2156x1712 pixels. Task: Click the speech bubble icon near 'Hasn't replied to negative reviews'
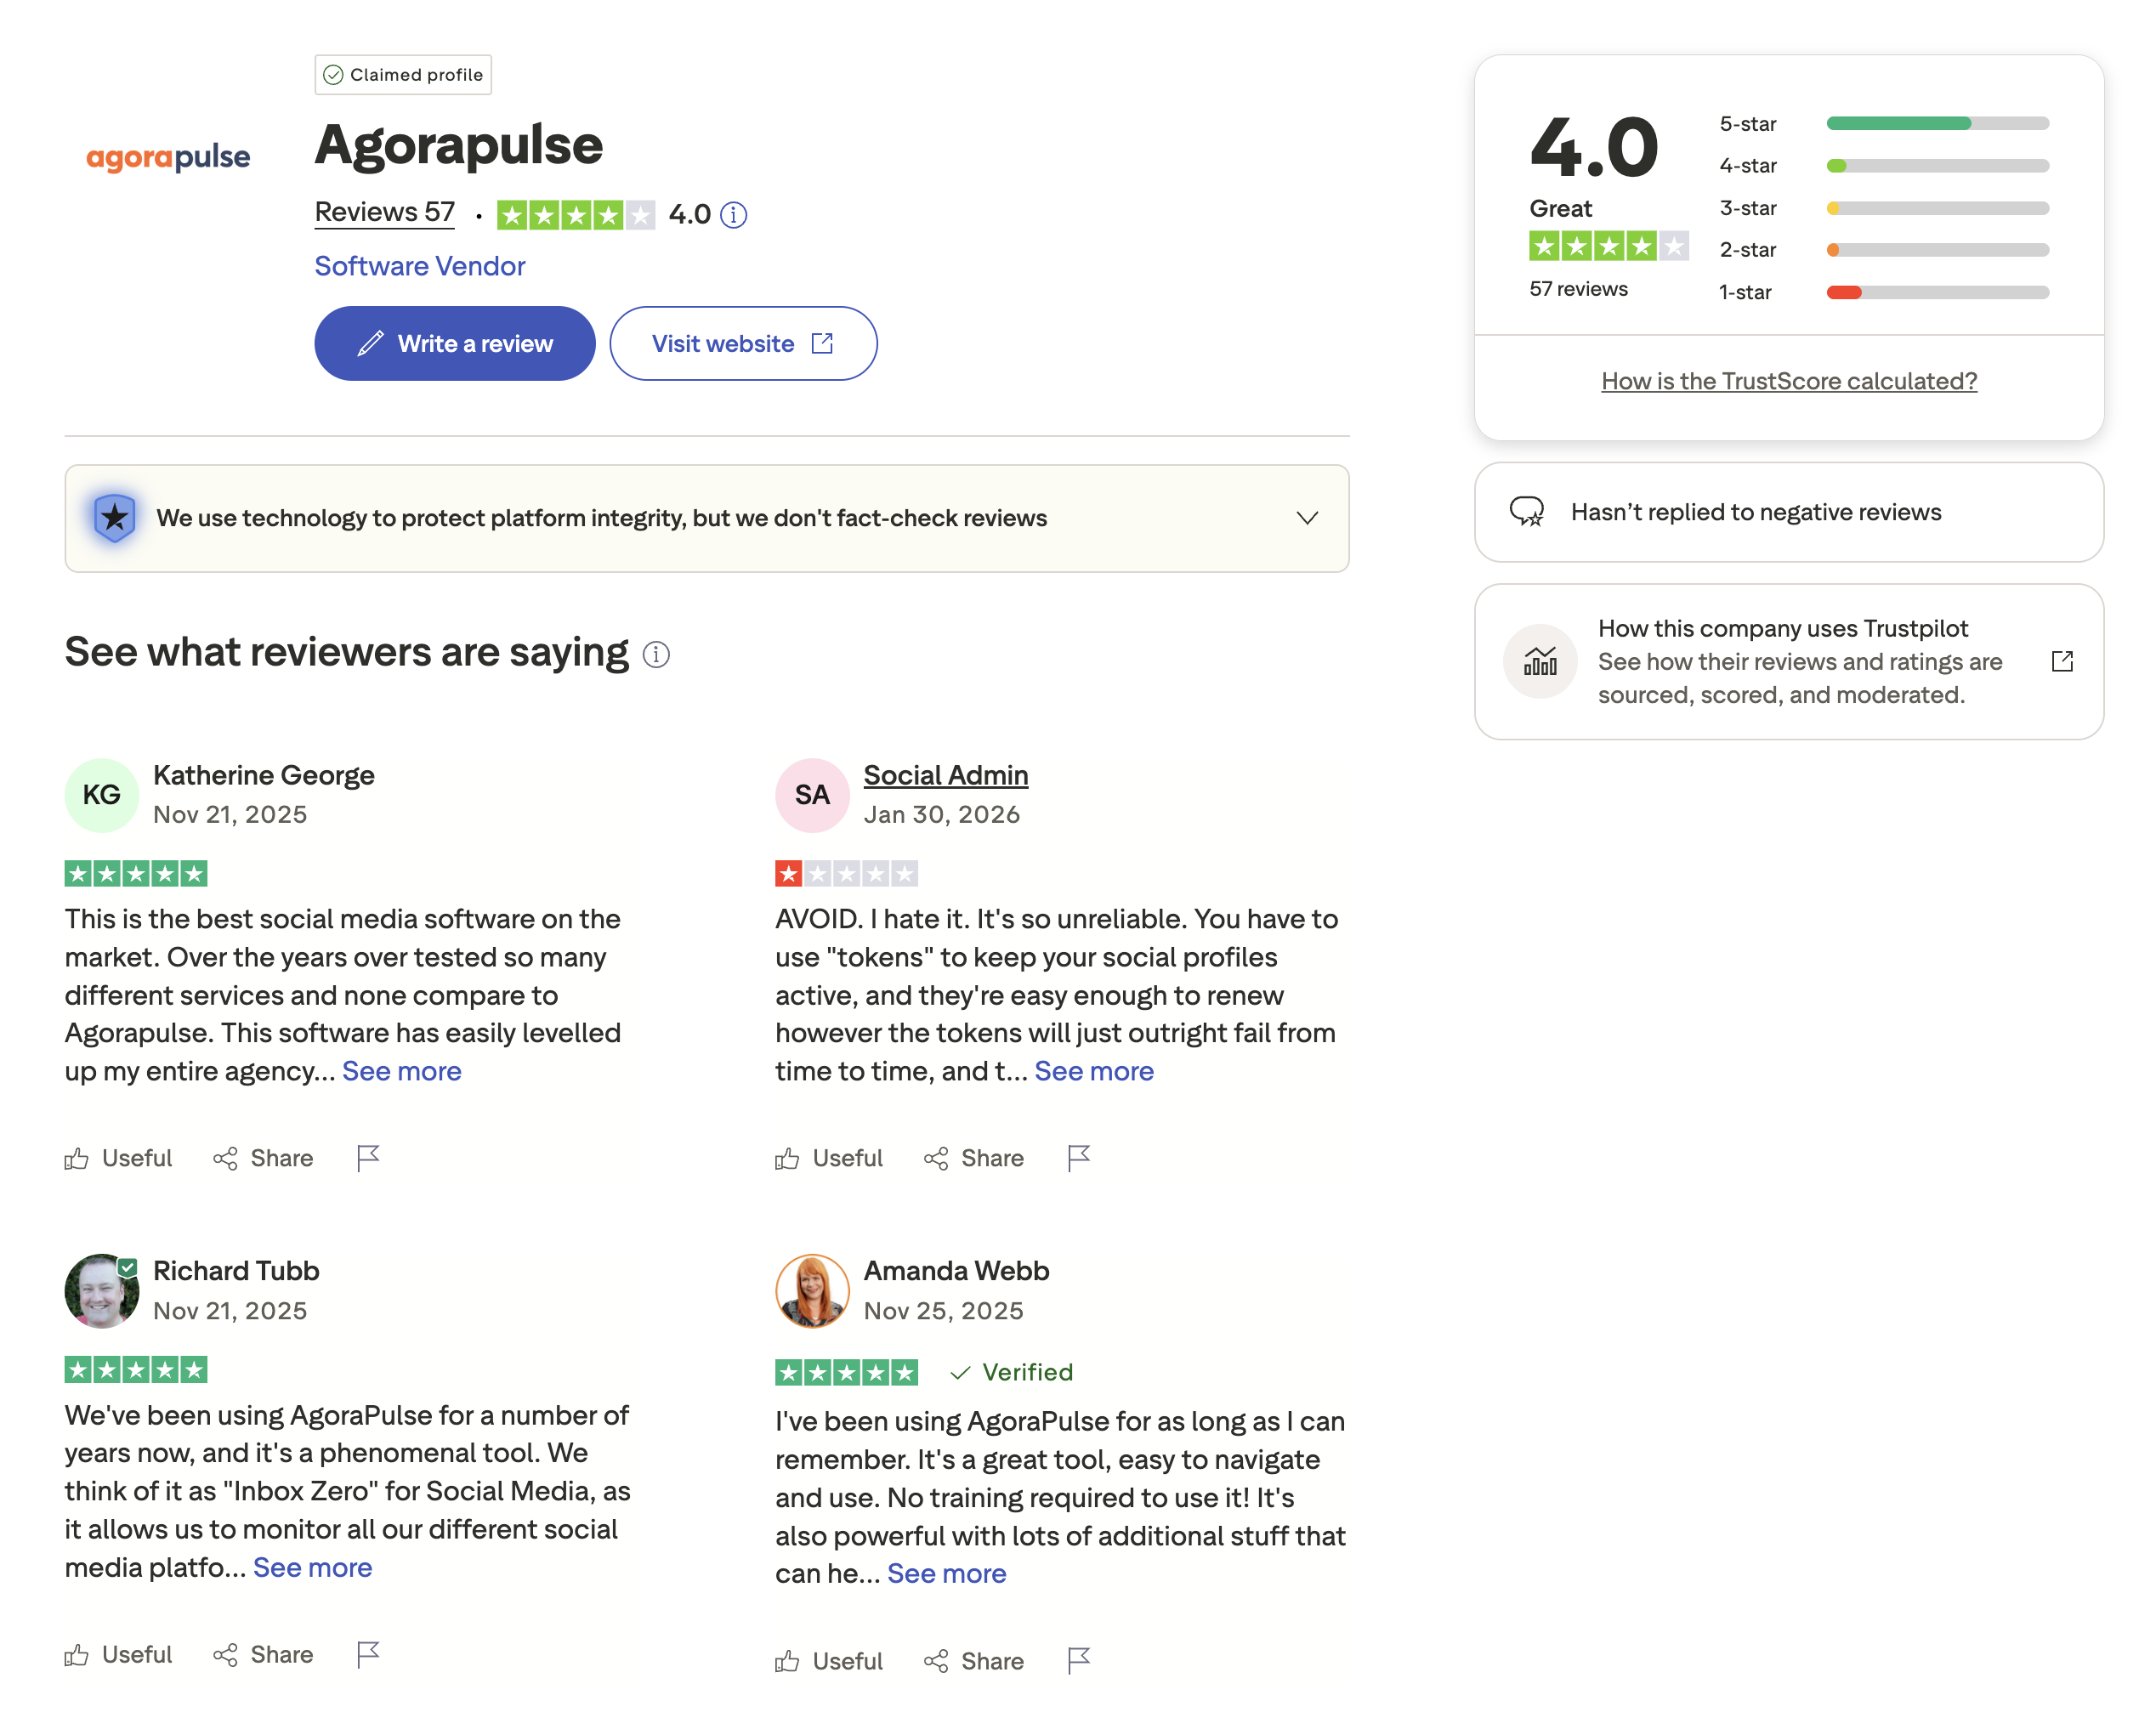click(1527, 512)
